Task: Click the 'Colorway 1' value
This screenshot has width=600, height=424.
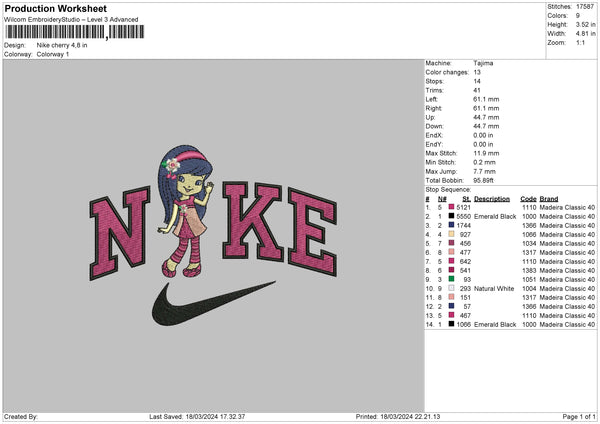Action: click(53, 54)
